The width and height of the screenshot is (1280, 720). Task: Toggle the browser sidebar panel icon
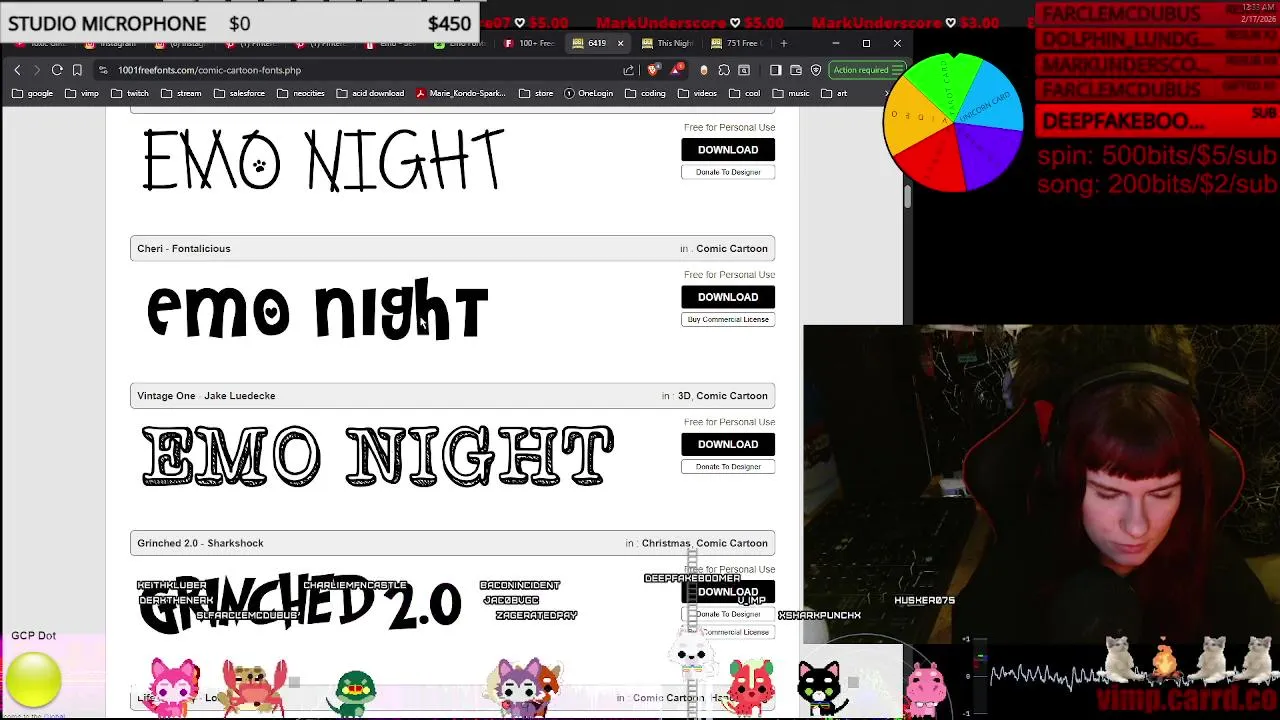click(775, 70)
